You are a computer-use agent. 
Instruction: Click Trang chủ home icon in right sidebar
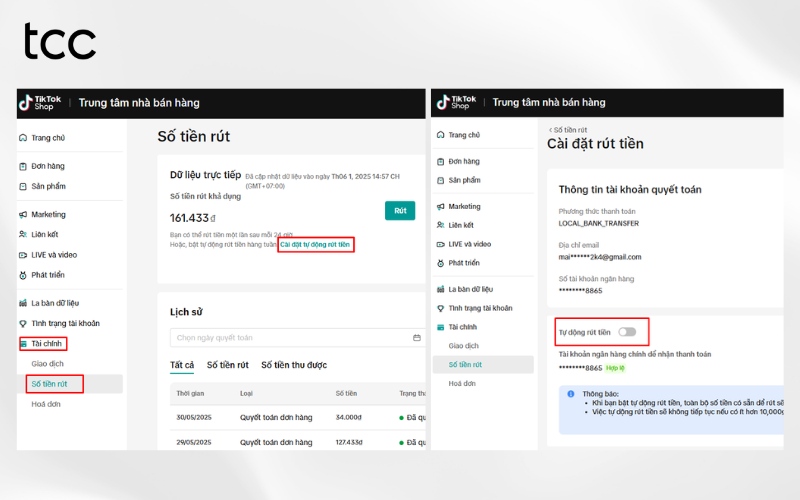pyautogui.click(x=441, y=135)
